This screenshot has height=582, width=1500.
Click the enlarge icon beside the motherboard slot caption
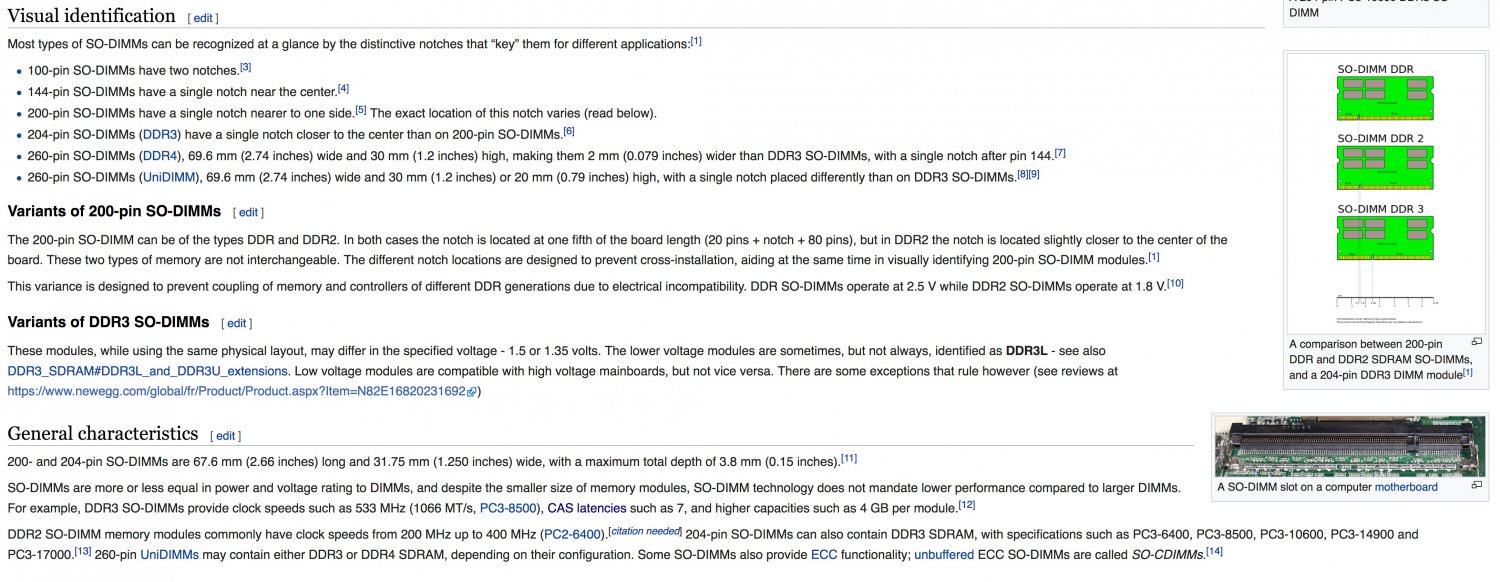1476,486
